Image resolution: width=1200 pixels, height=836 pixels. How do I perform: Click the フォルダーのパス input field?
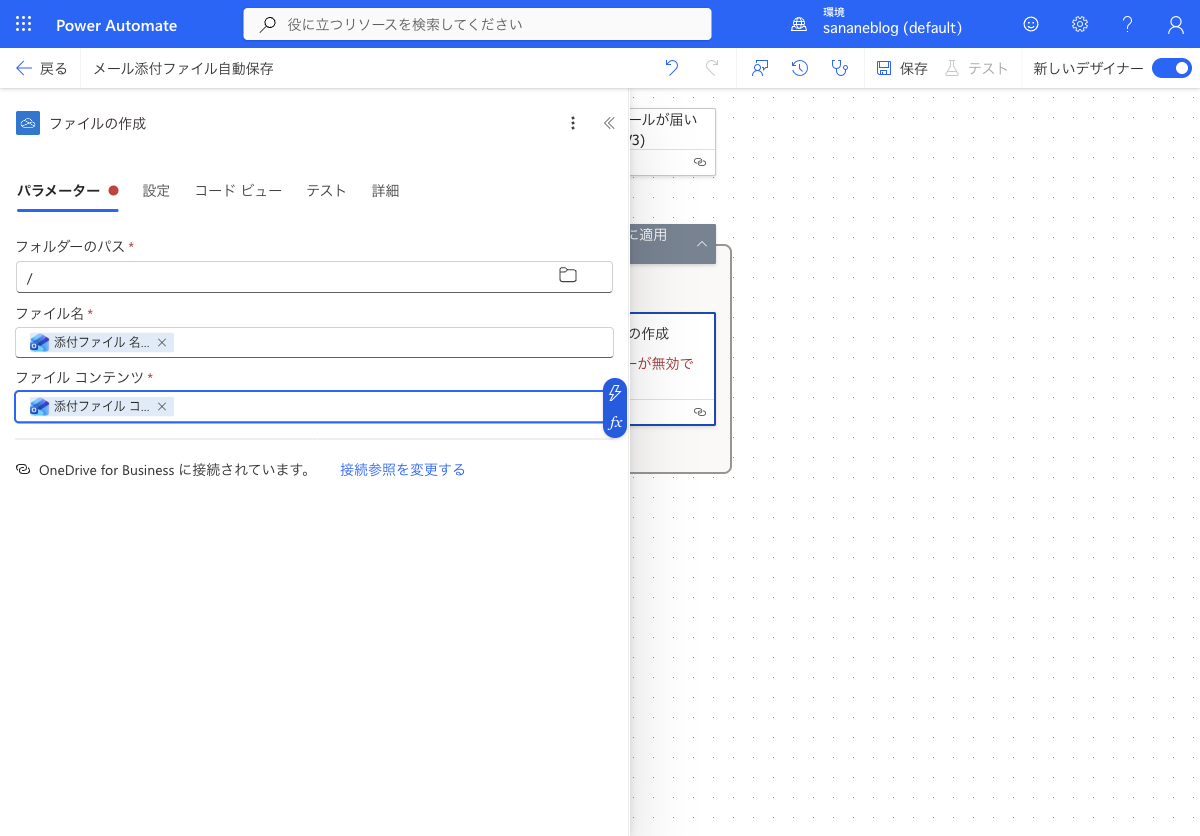314,277
